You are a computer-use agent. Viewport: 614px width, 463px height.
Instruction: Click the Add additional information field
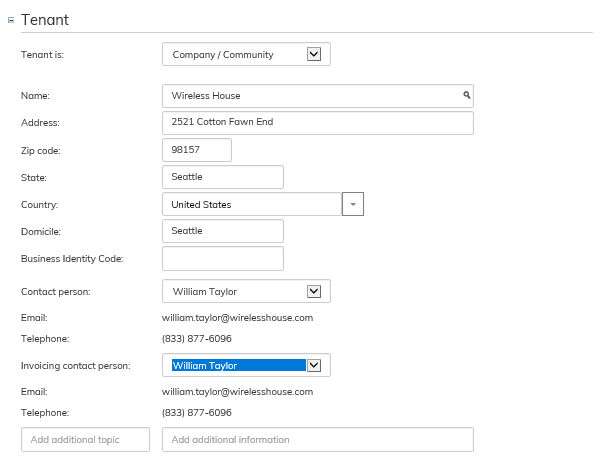317,440
